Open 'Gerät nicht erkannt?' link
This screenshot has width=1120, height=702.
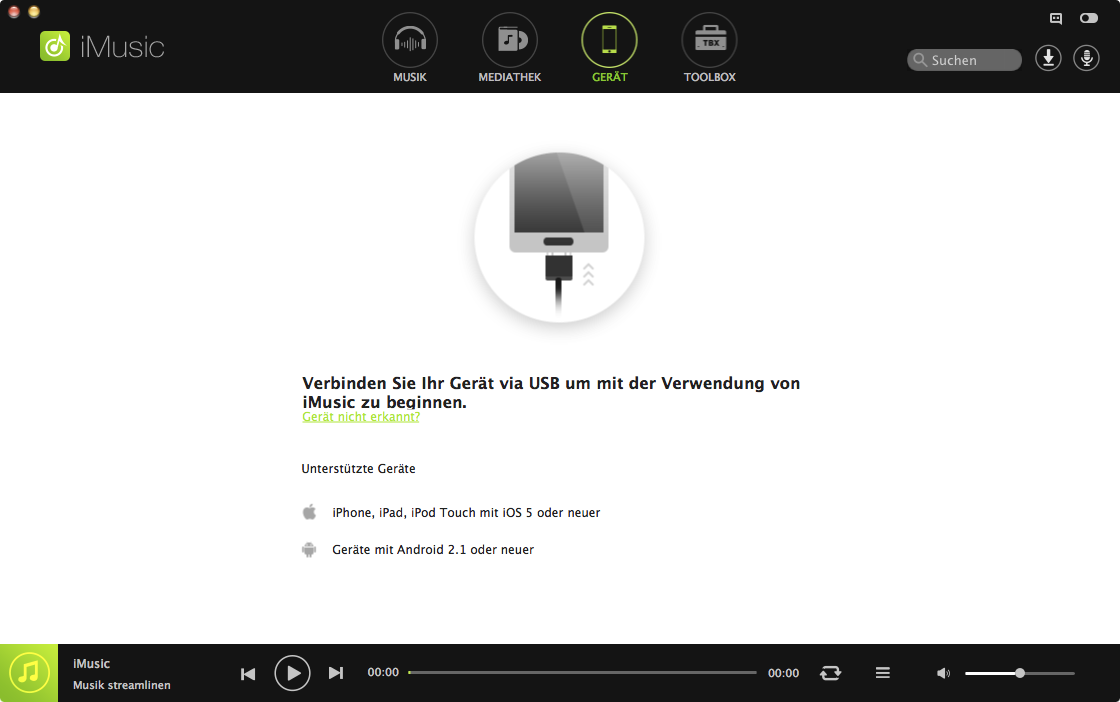point(361,417)
